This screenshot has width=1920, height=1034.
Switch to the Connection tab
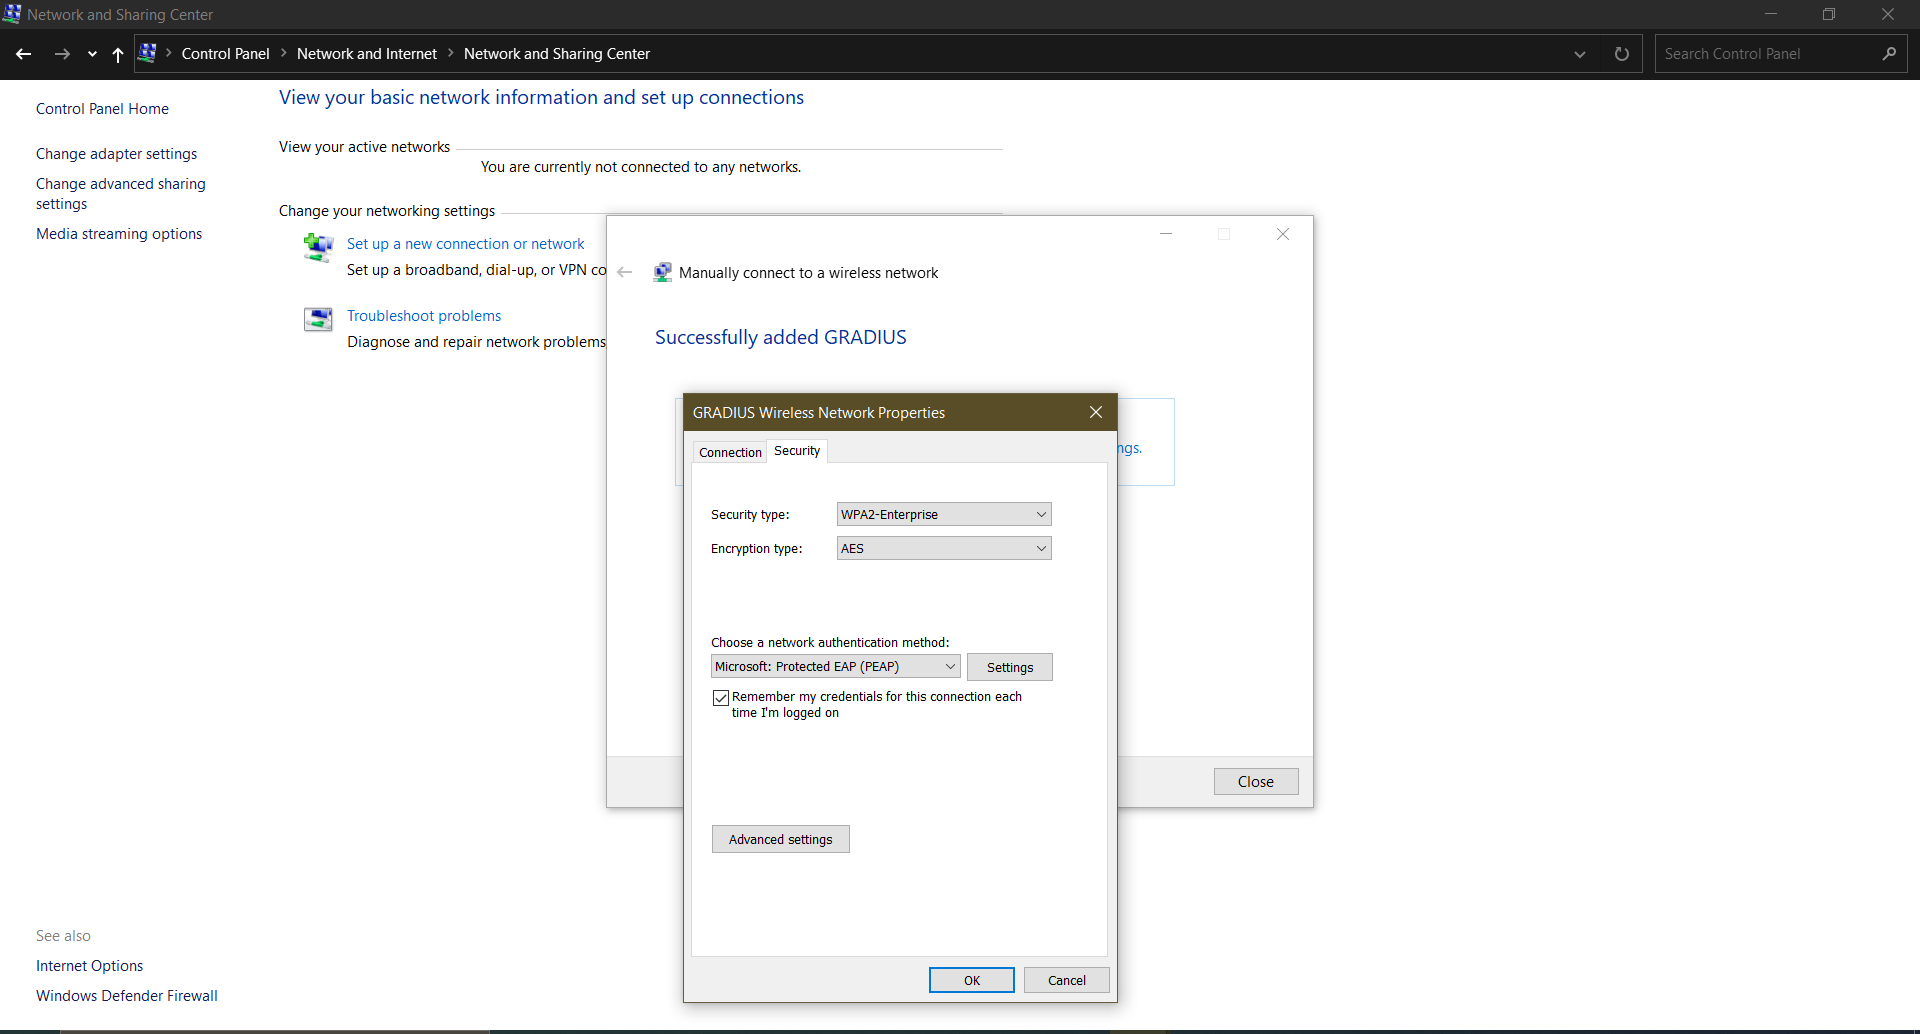pyautogui.click(x=730, y=452)
